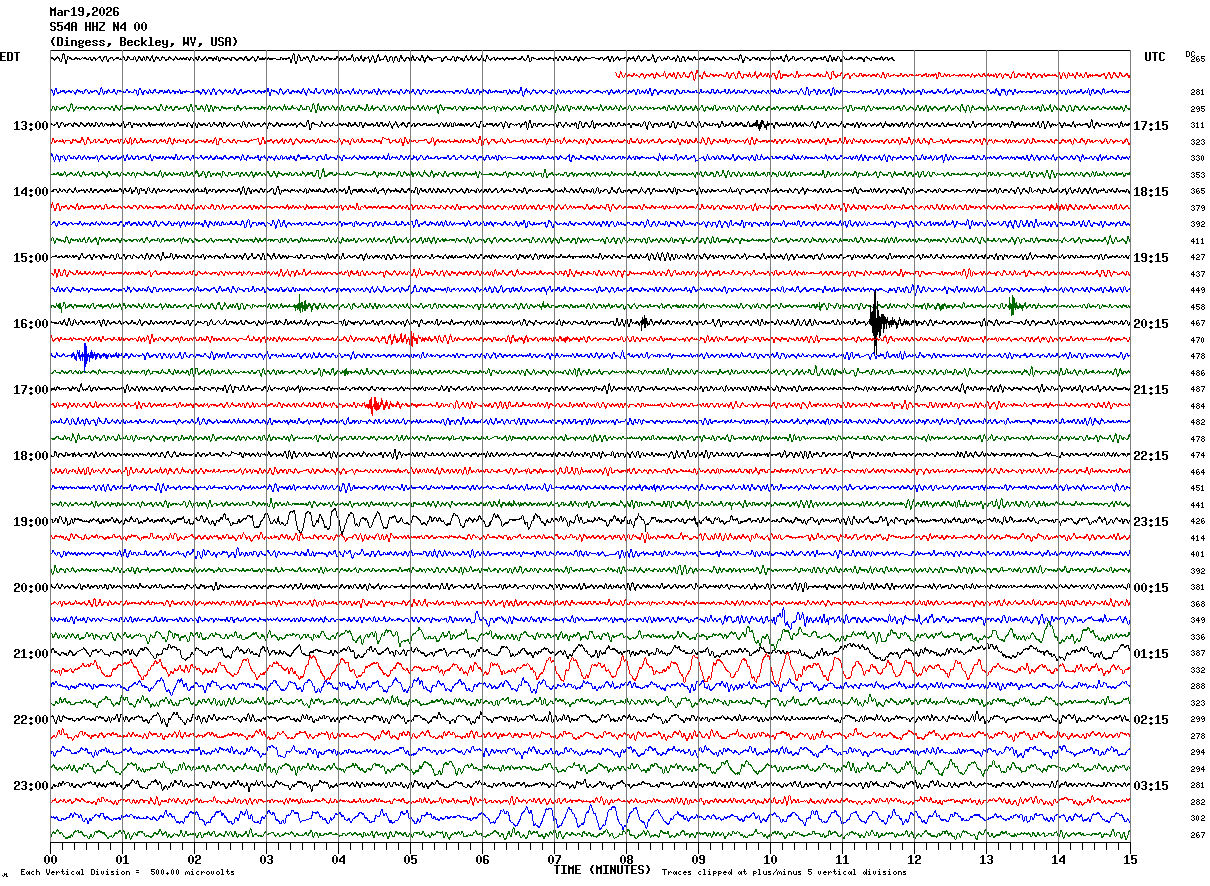The height and width of the screenshot is (886, 1210).
Task: Click the 21:15 UTC time label
Action: pyautogui.click(x=1151, y=389)
